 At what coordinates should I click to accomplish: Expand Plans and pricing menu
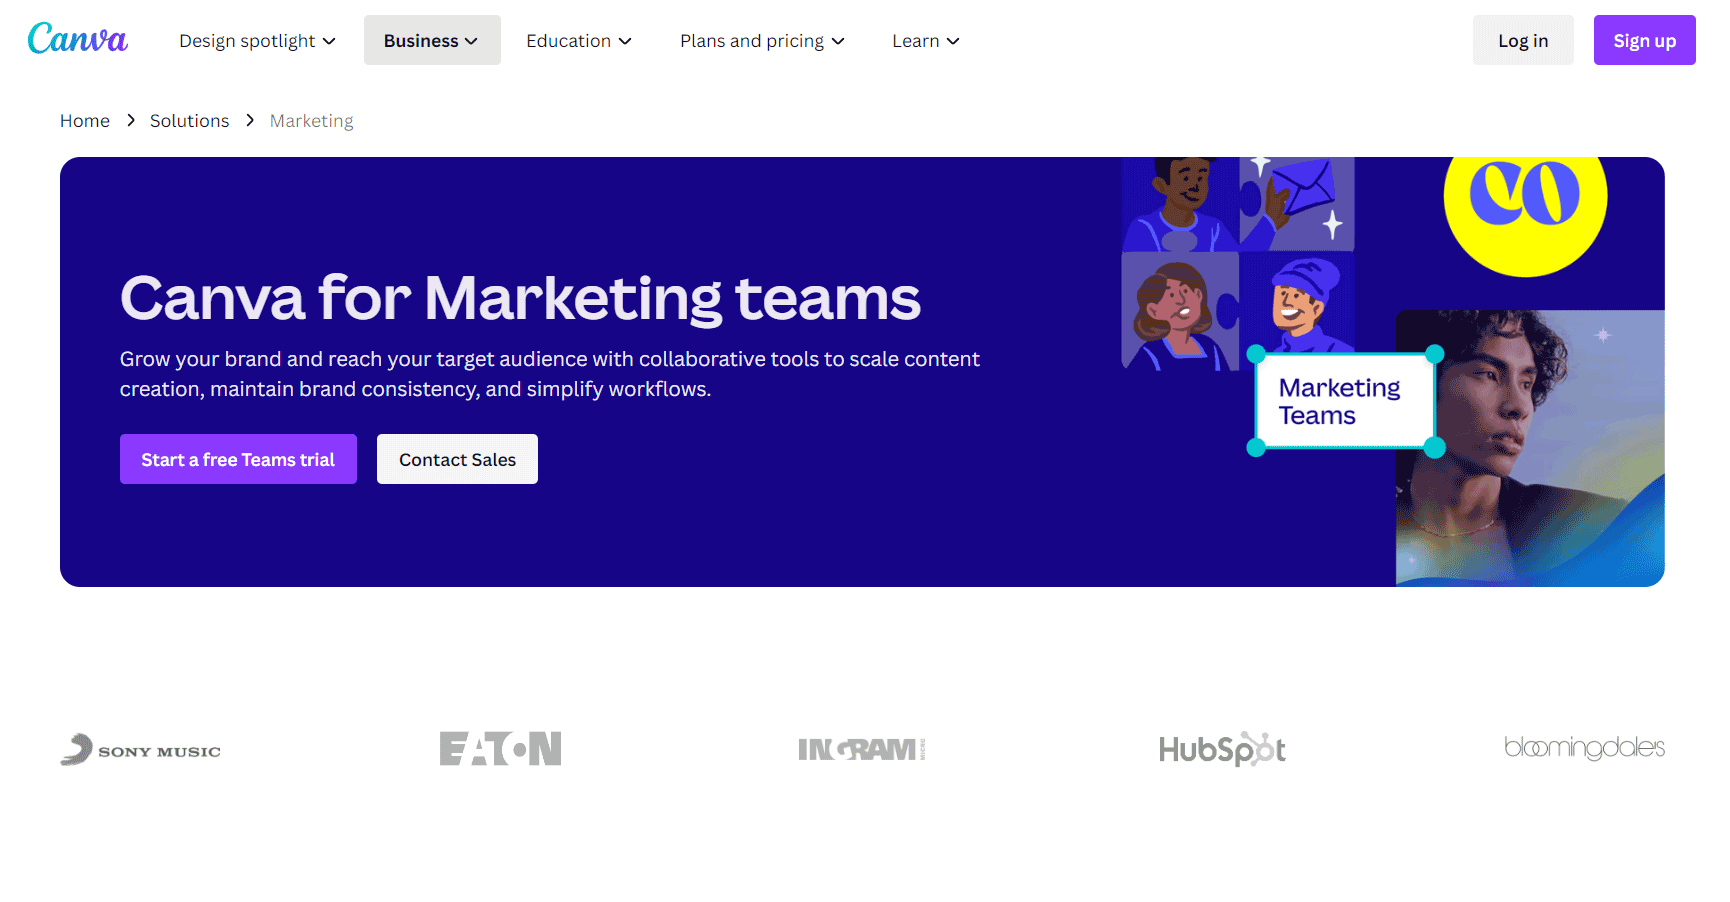point(762,41)
